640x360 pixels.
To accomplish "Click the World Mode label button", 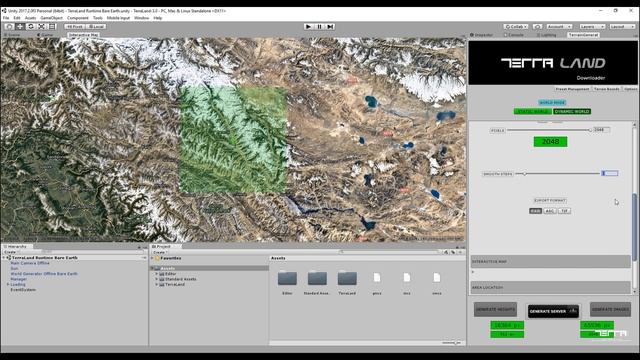I will click(552, 102).
